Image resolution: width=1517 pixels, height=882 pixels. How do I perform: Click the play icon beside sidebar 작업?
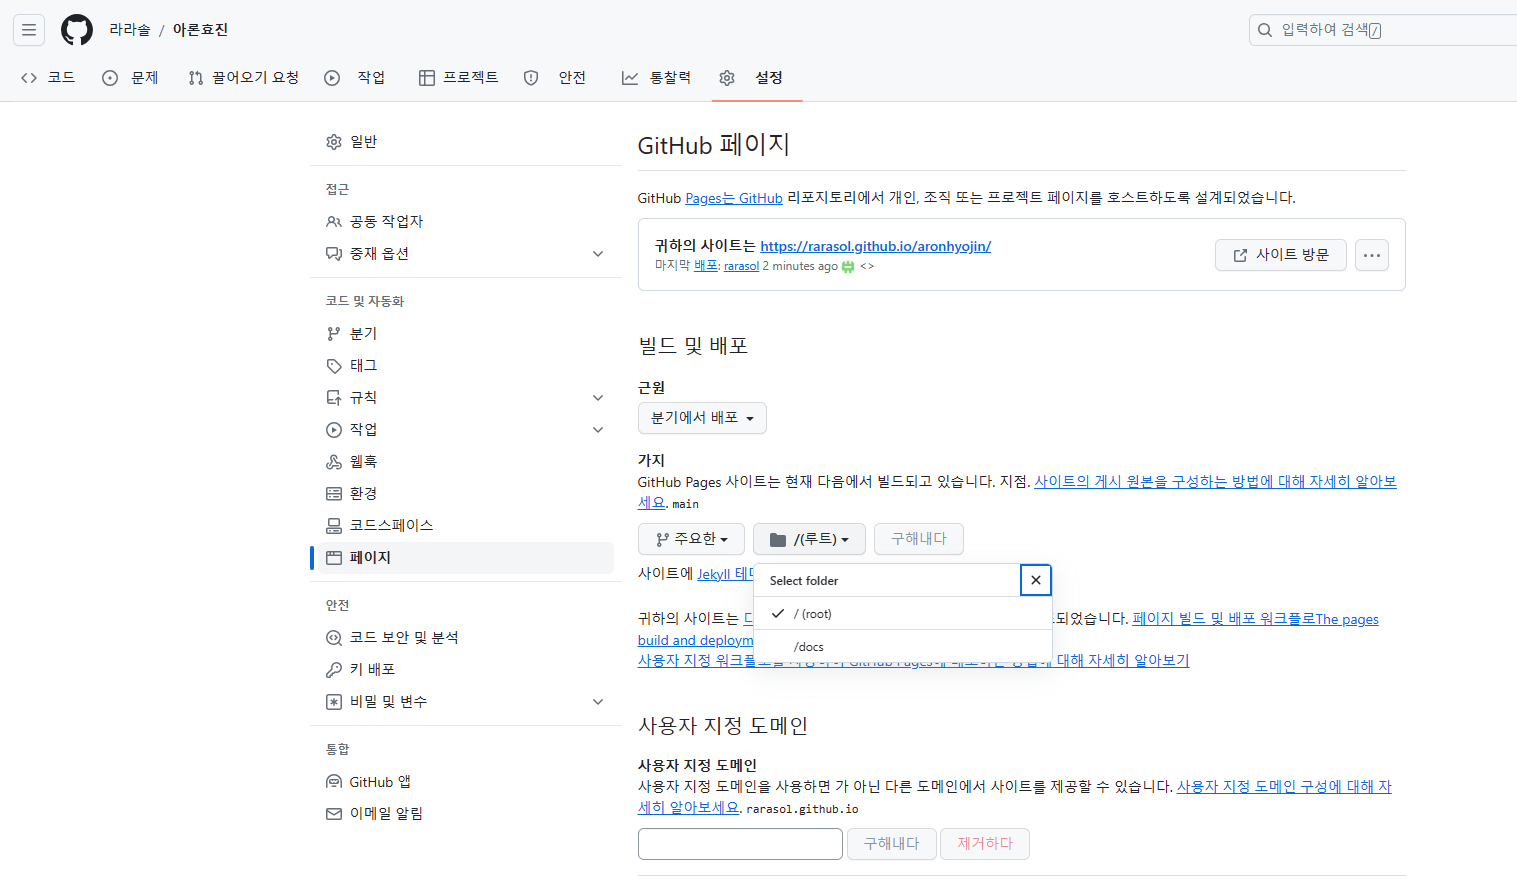click(x=334, y=430)
